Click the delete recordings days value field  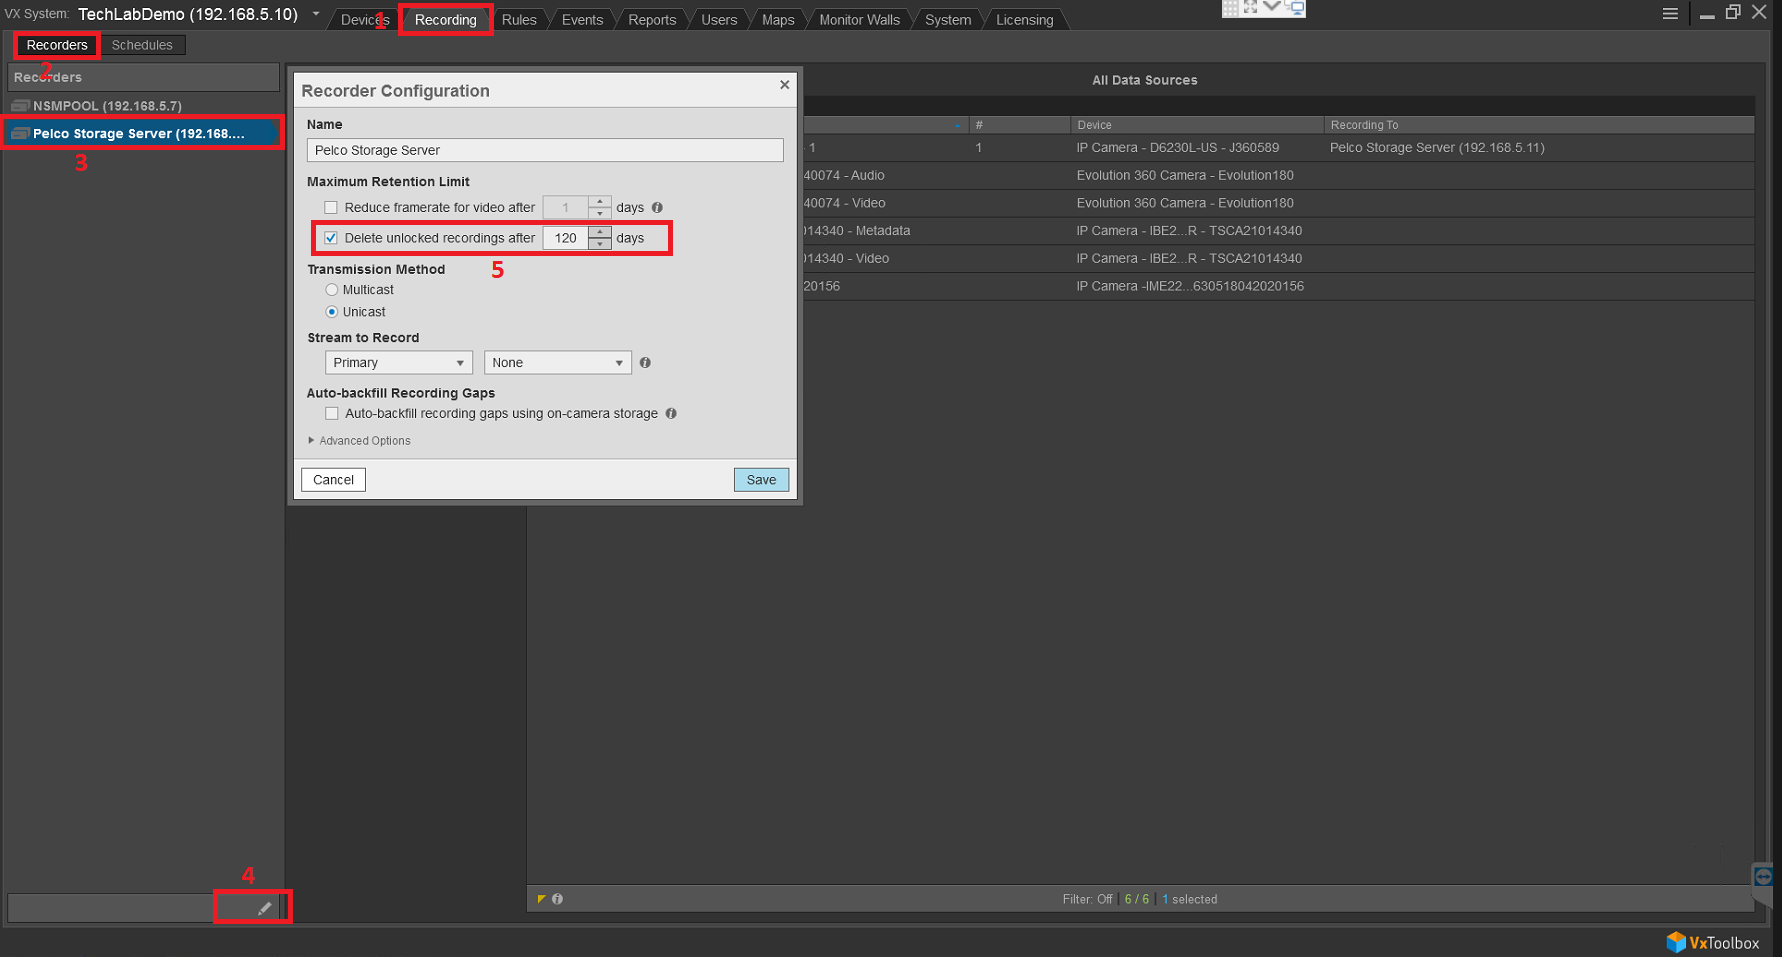[566, 238]
